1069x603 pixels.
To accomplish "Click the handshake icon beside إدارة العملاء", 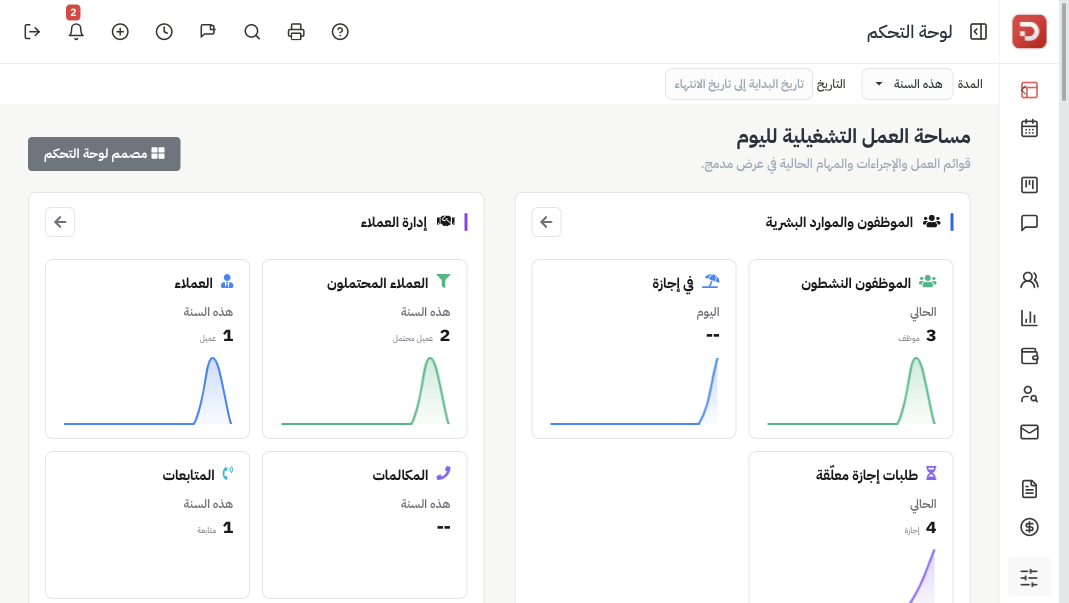I will coord(445,221).
